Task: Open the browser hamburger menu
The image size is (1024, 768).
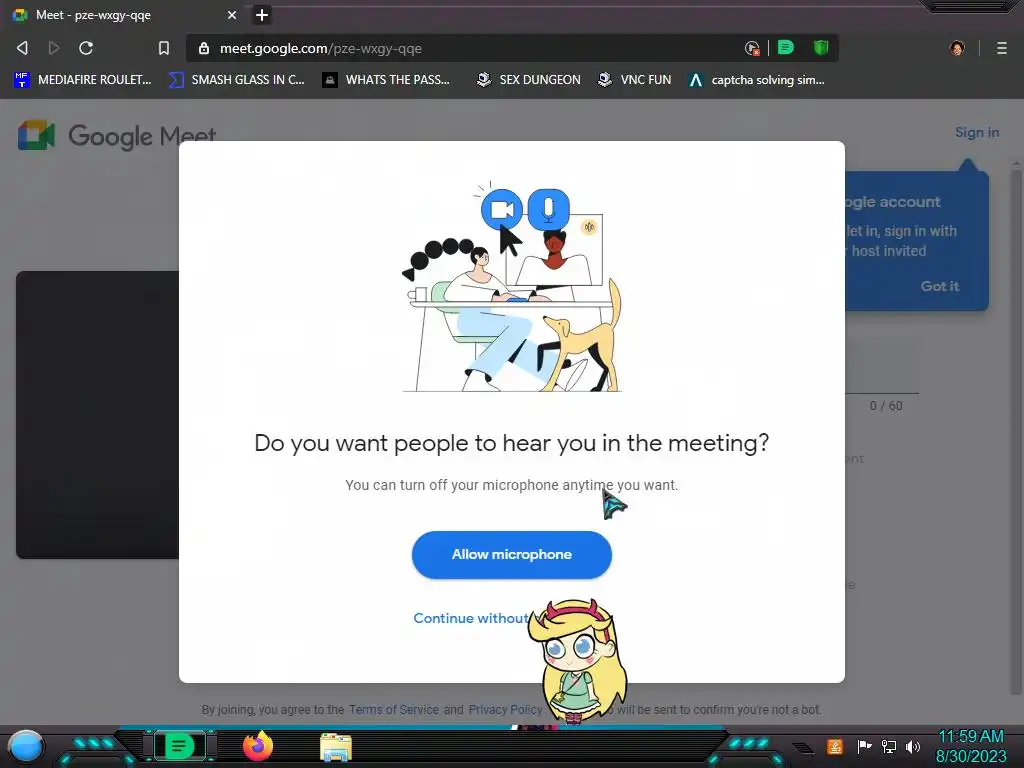Action: pos(1002,48)
